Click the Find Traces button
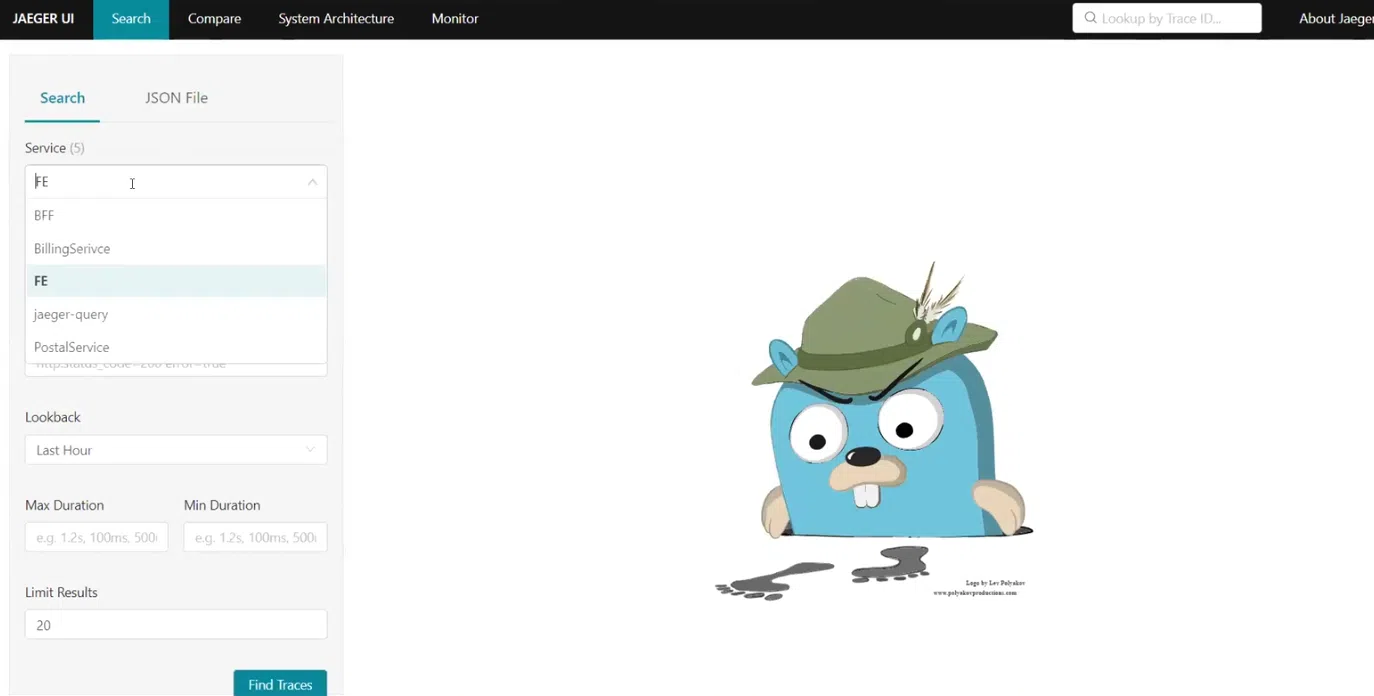 [x=280, y=684]
